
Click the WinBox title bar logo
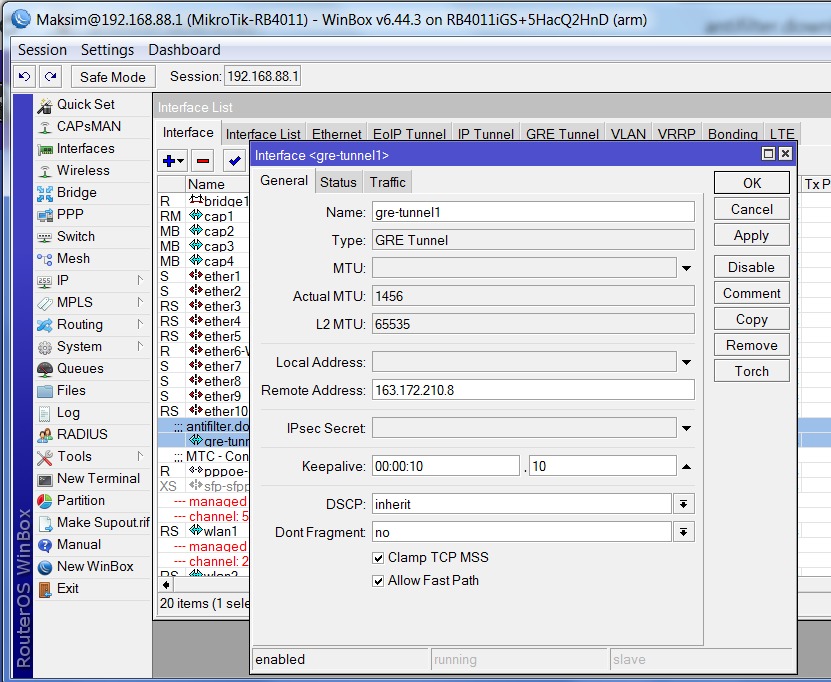click(x=21, y=19)
